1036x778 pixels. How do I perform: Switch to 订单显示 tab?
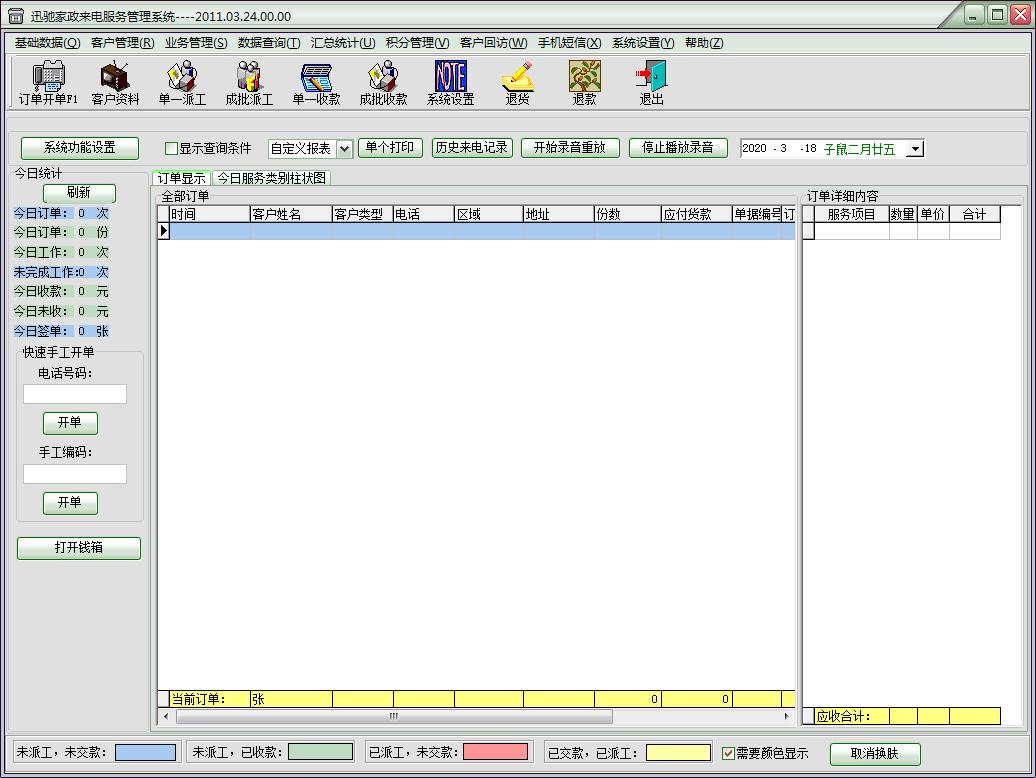[x=182, y=178]
